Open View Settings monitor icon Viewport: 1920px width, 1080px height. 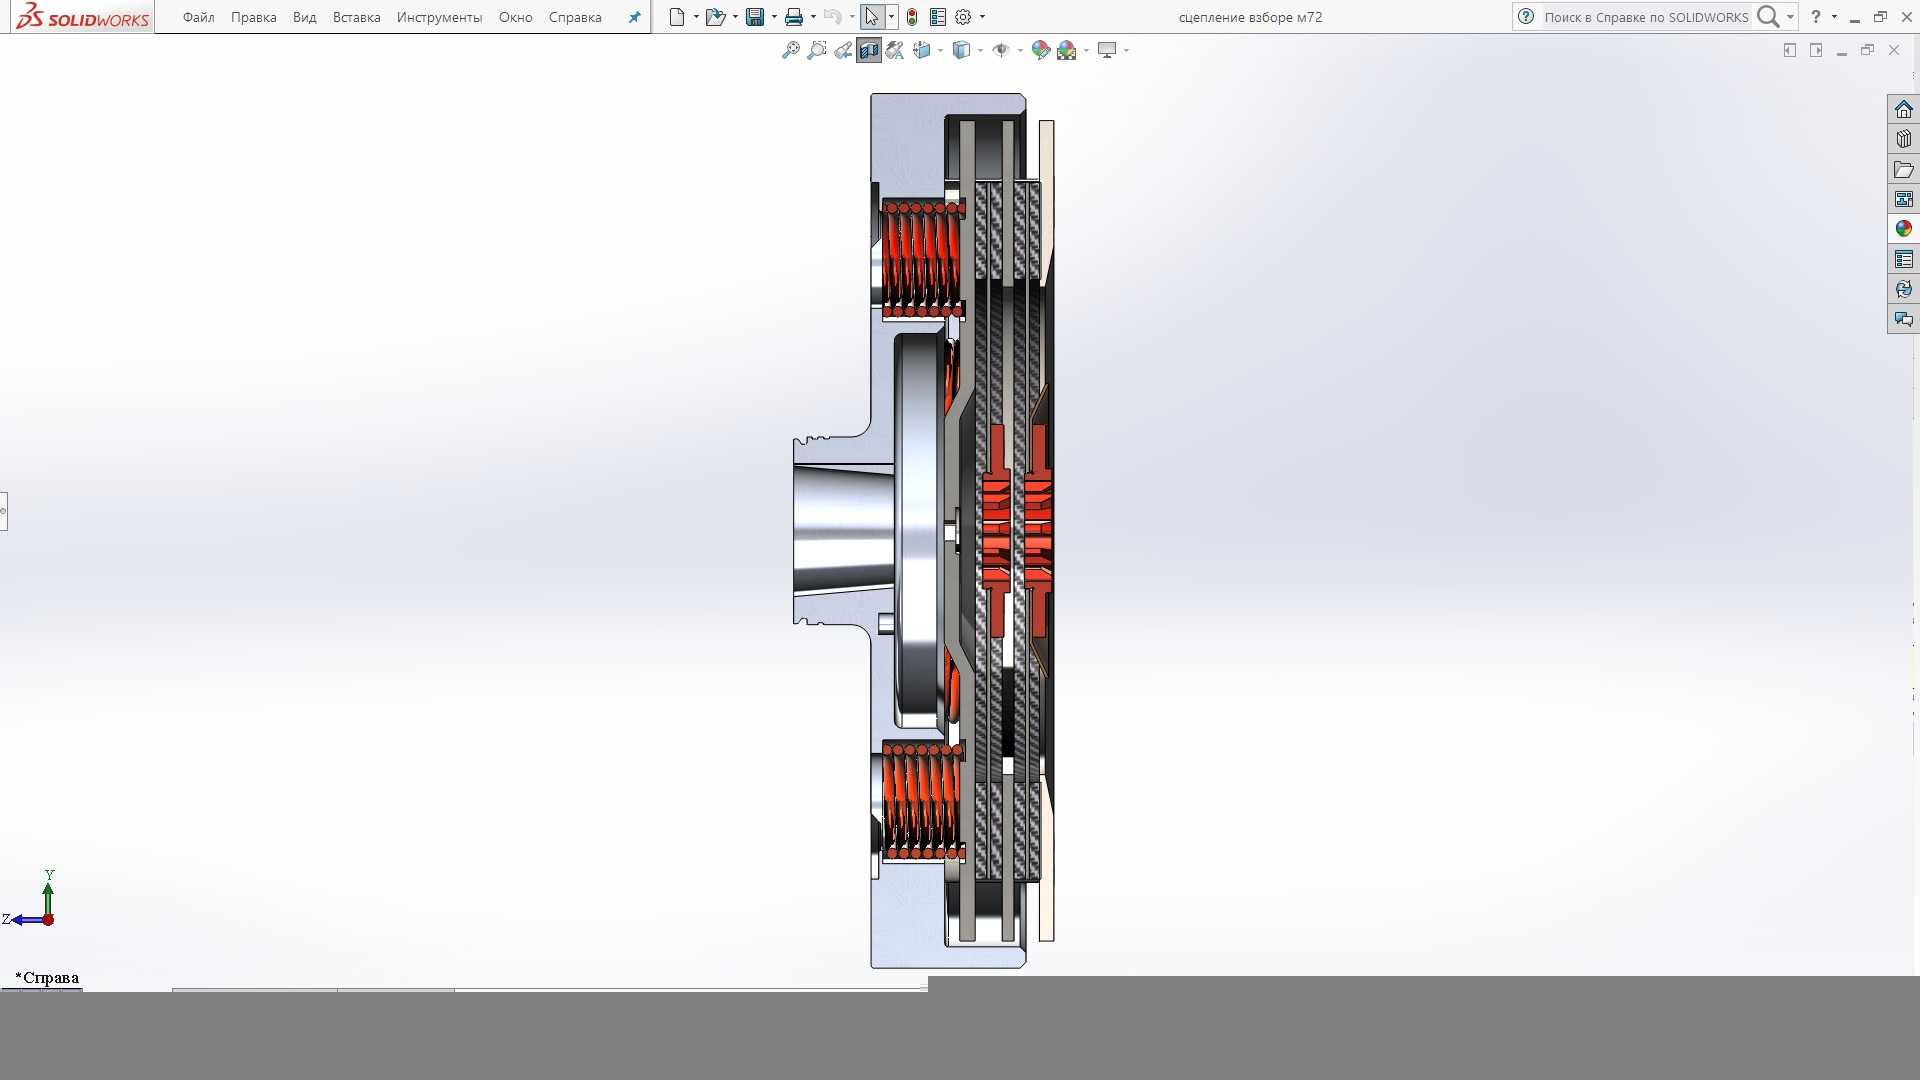pyautogui.click(x=1107, y=50)
